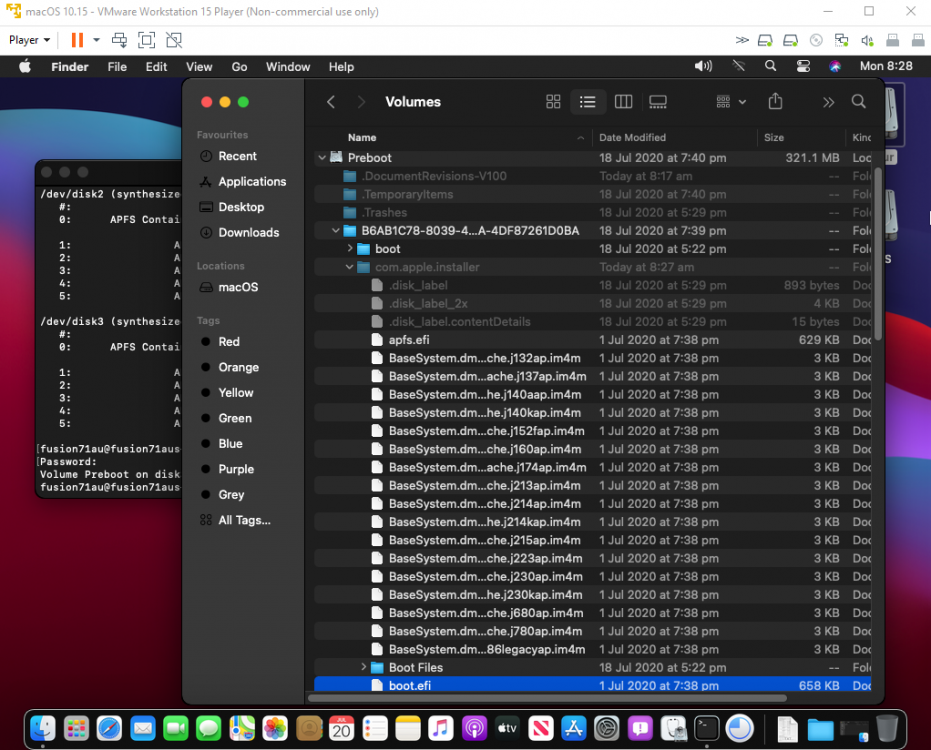Open Siri from the menu bar
The width and height of the screenshot is (931, 750).
pos(835,66)
